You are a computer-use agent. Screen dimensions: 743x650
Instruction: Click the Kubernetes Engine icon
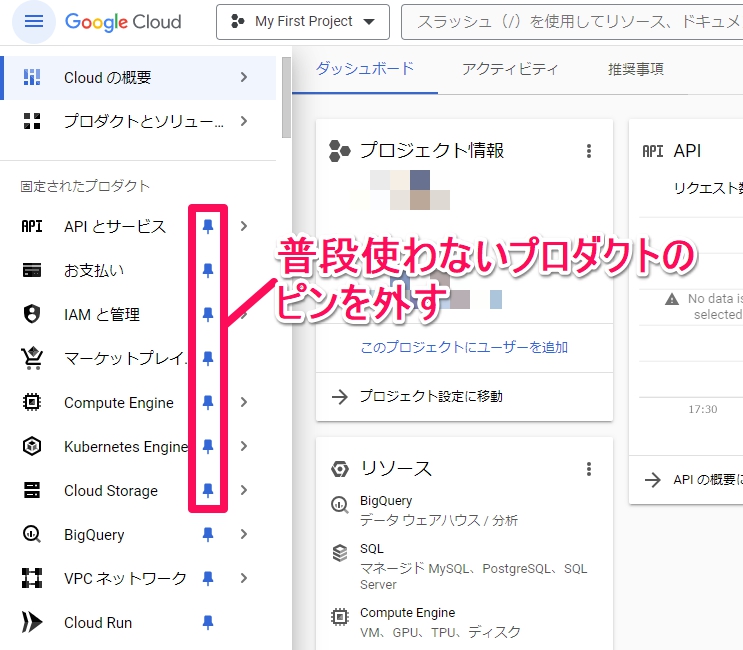click(x=32, y=446)
